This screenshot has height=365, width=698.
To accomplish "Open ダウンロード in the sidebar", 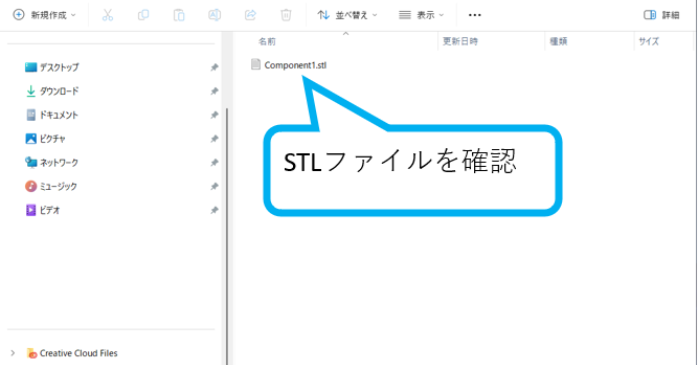I will point(52,91).
